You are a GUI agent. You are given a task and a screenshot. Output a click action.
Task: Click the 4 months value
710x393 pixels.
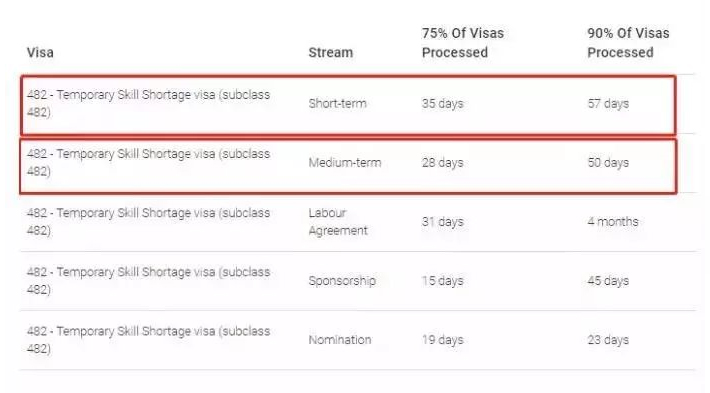coord(613,222)
